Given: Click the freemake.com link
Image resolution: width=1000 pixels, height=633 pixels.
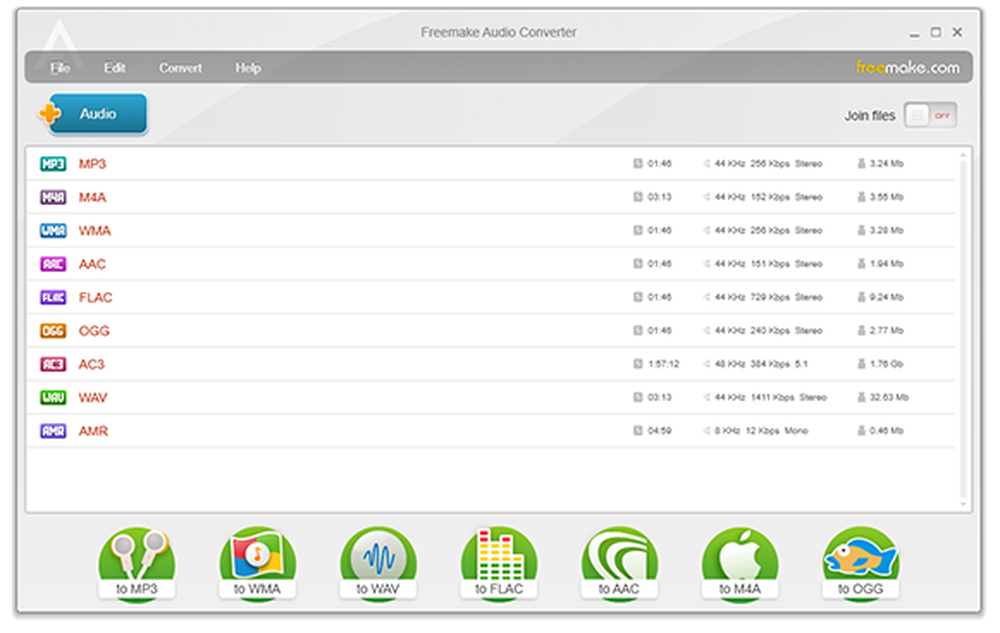Looking at the screenshot, I should click(x=908, y=68).
